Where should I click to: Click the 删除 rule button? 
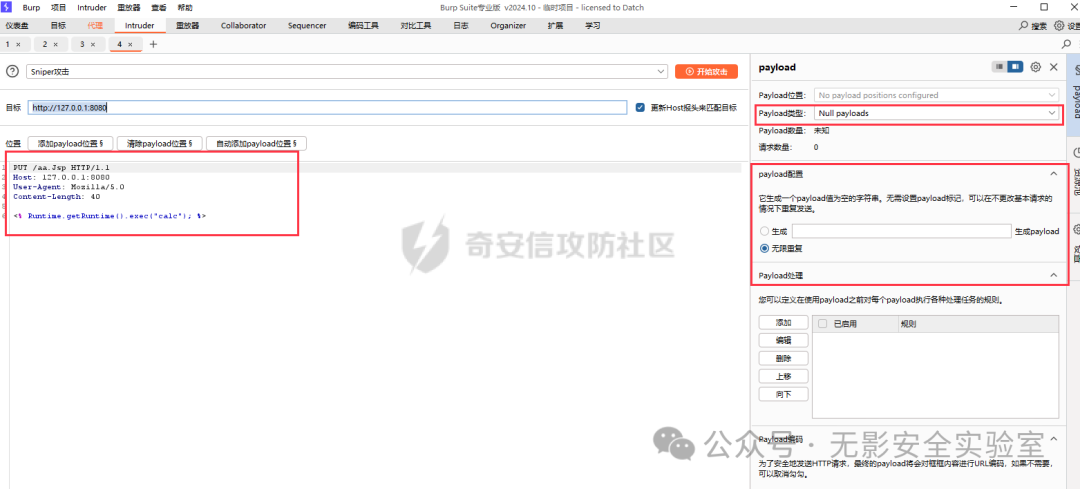pos(783,358)
